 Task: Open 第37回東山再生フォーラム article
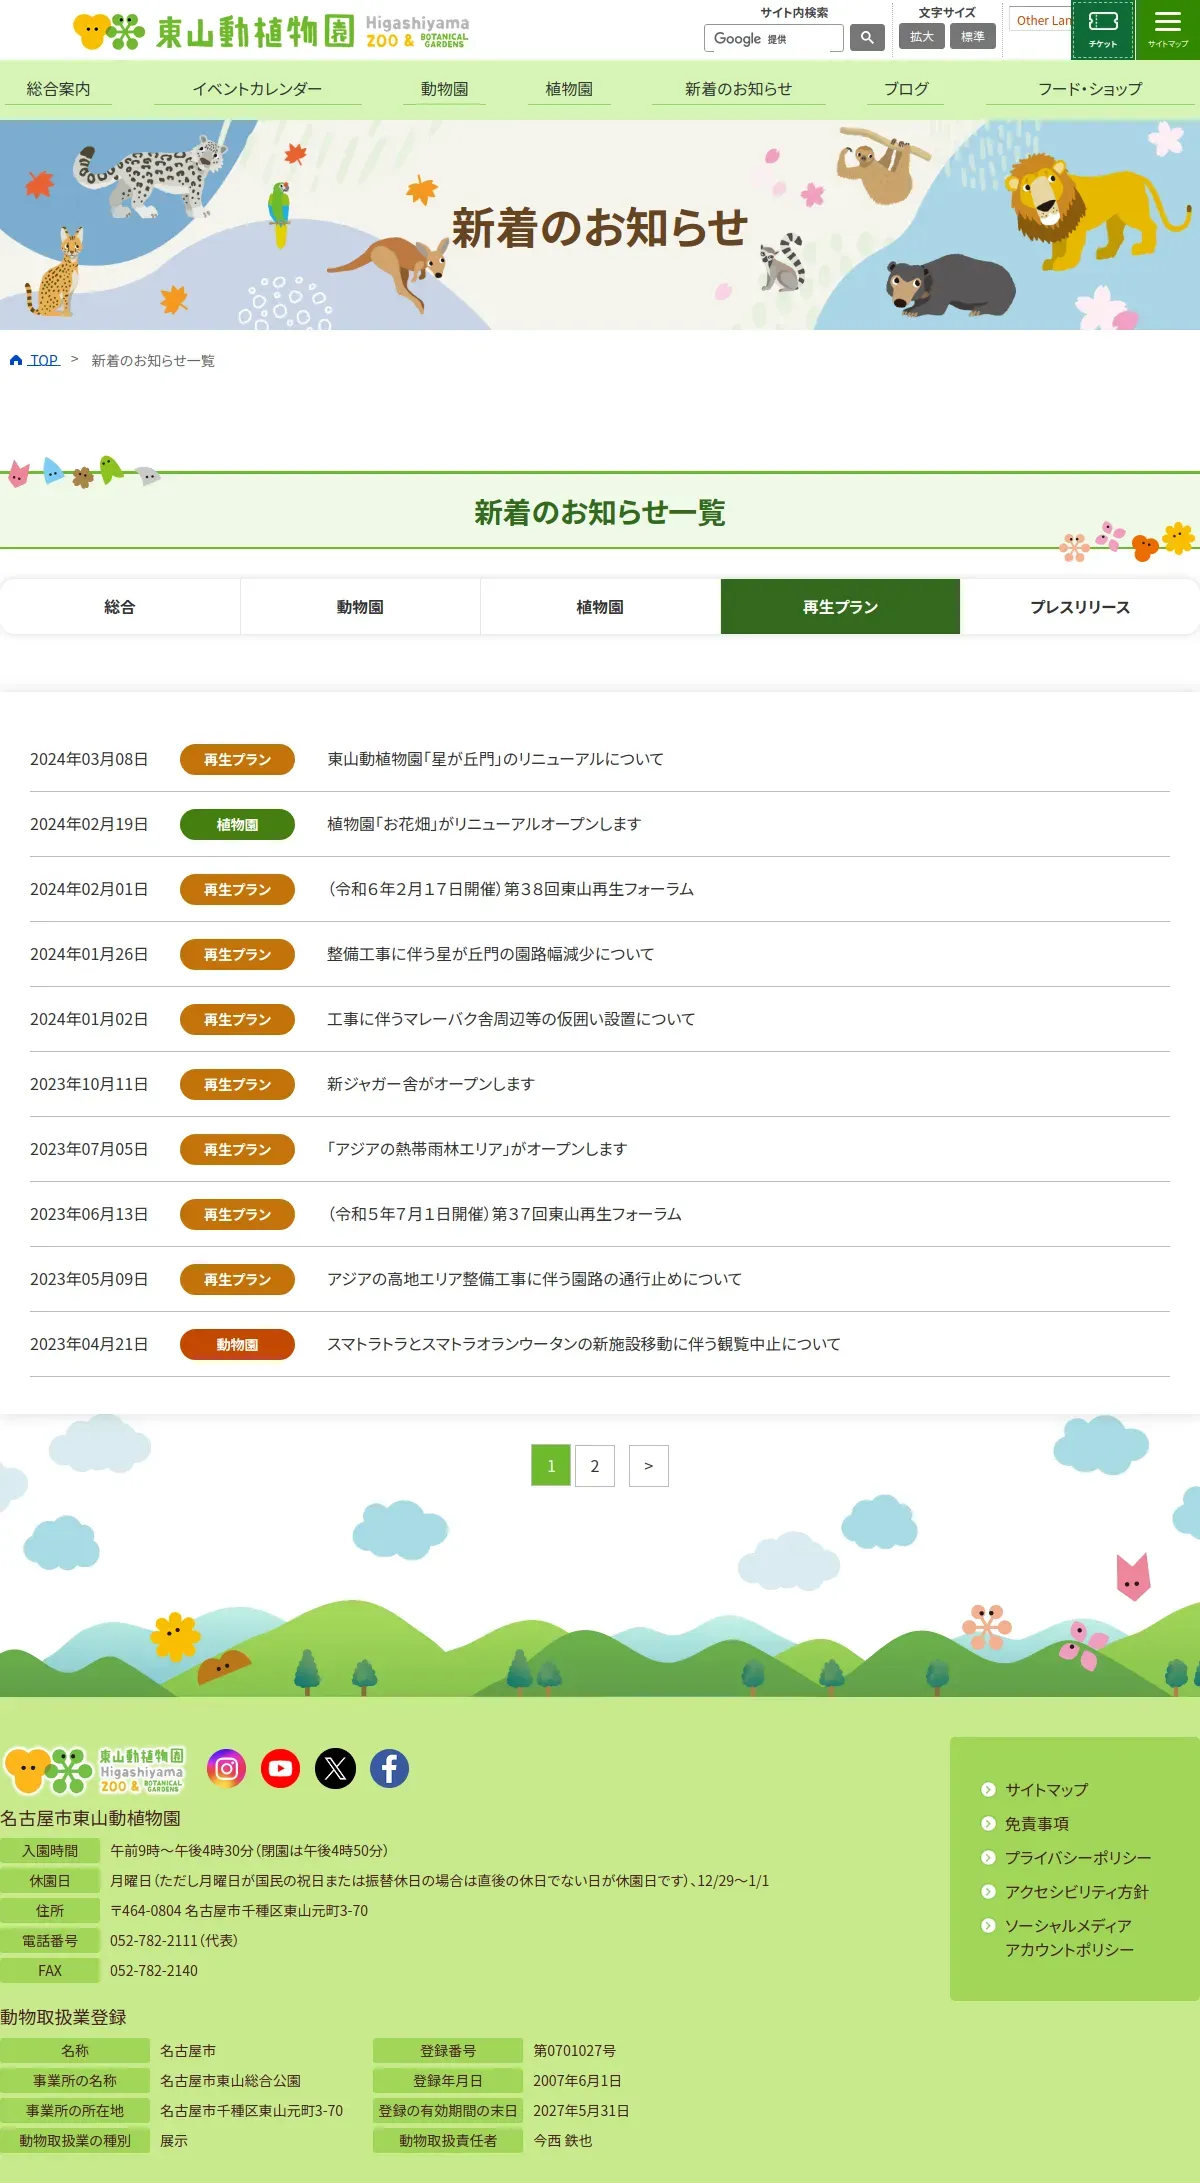click(x=504, y=1214)
